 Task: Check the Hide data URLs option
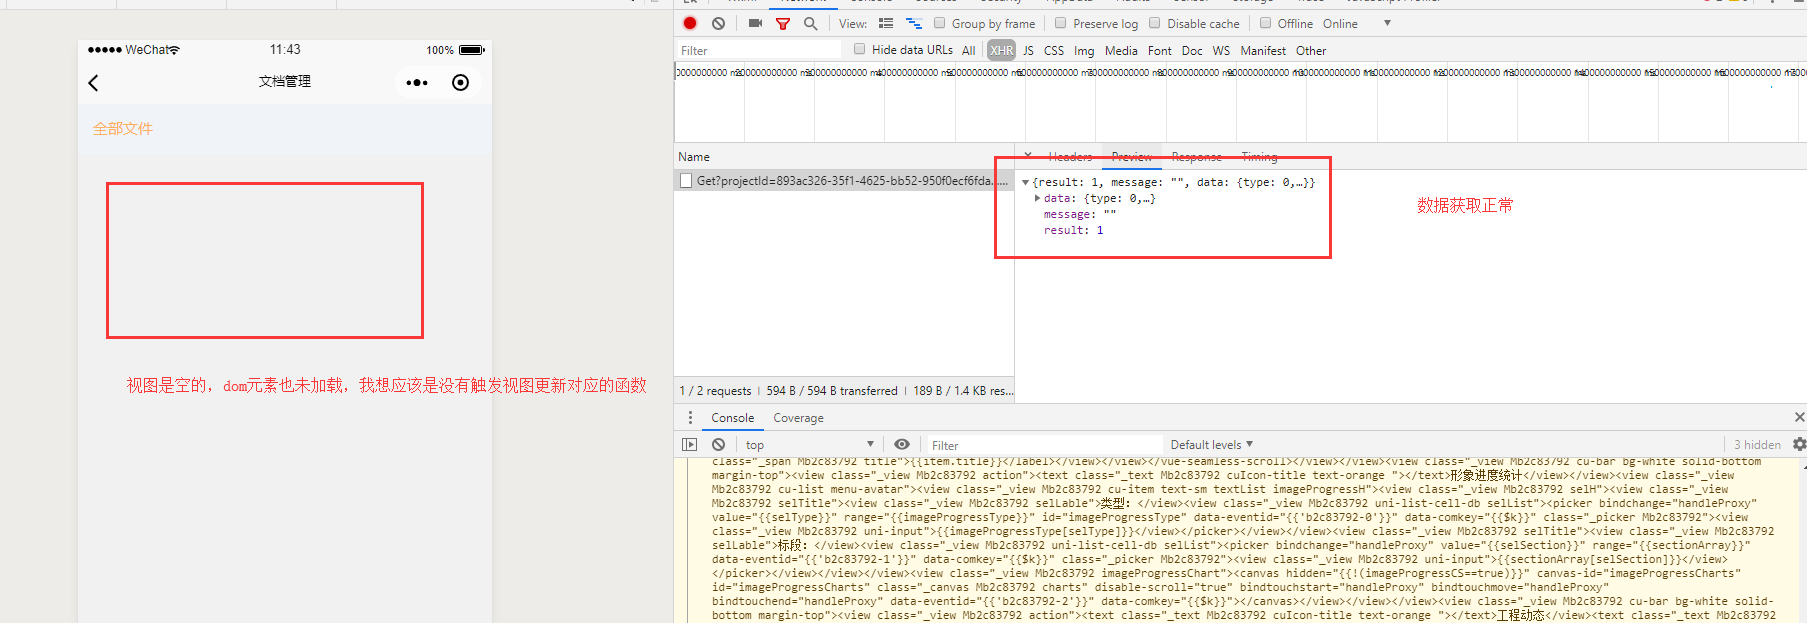pyautogui.click(x=859, y=49)
